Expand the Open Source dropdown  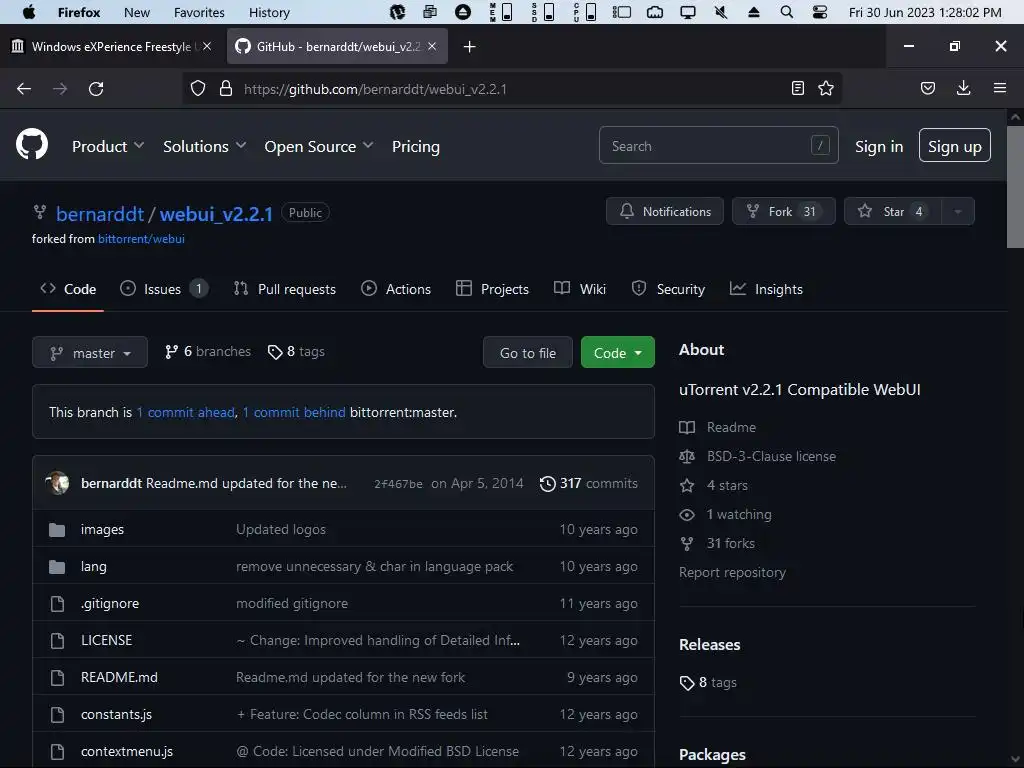pos(319,146)
